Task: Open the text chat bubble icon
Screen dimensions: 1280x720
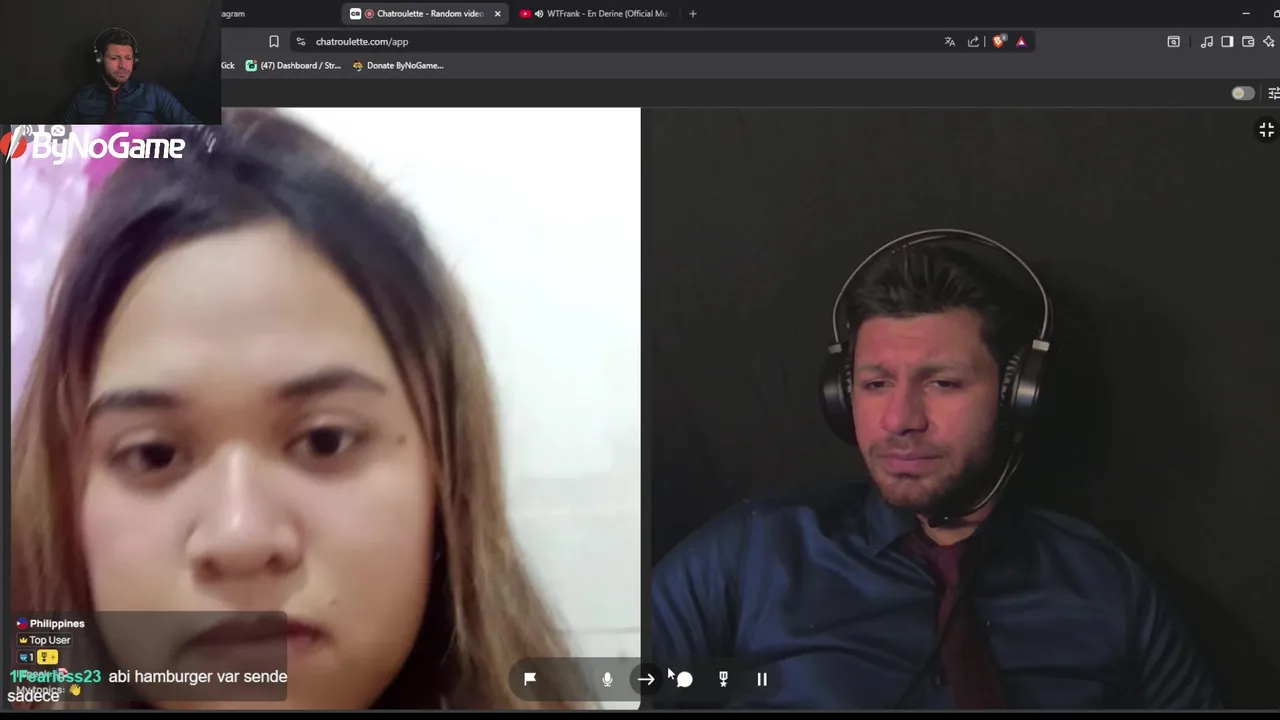Action: 684,679
